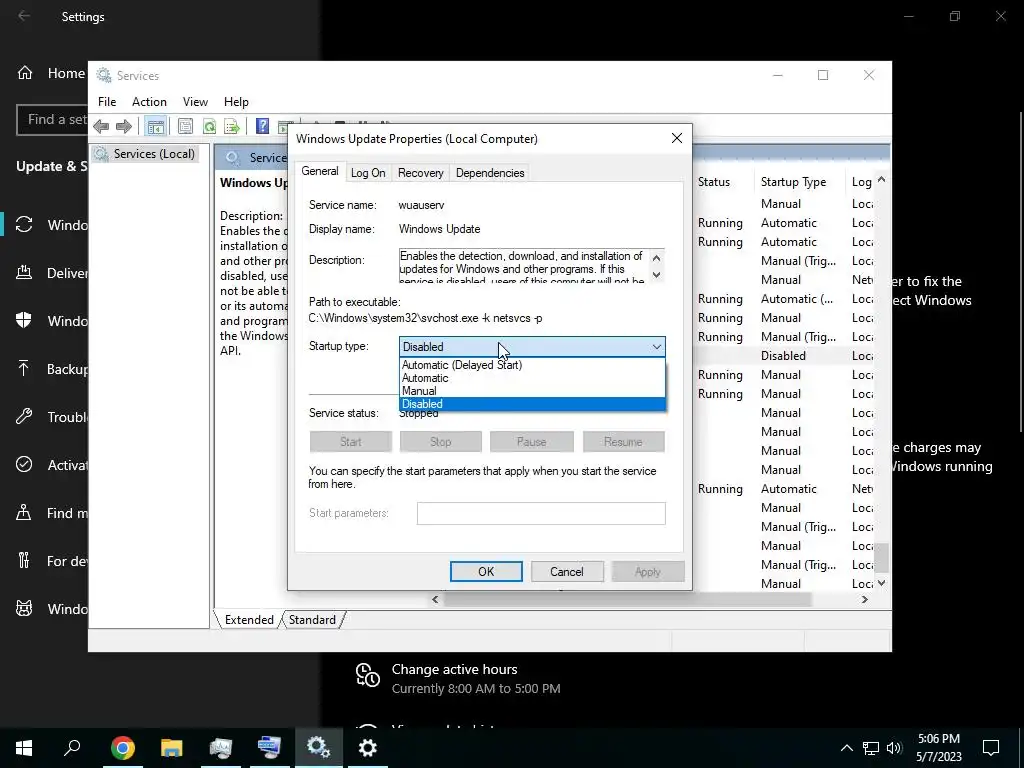Click the Forward arrow in Services toolbar
This screenshot has height=768, width=1024.
123,126
